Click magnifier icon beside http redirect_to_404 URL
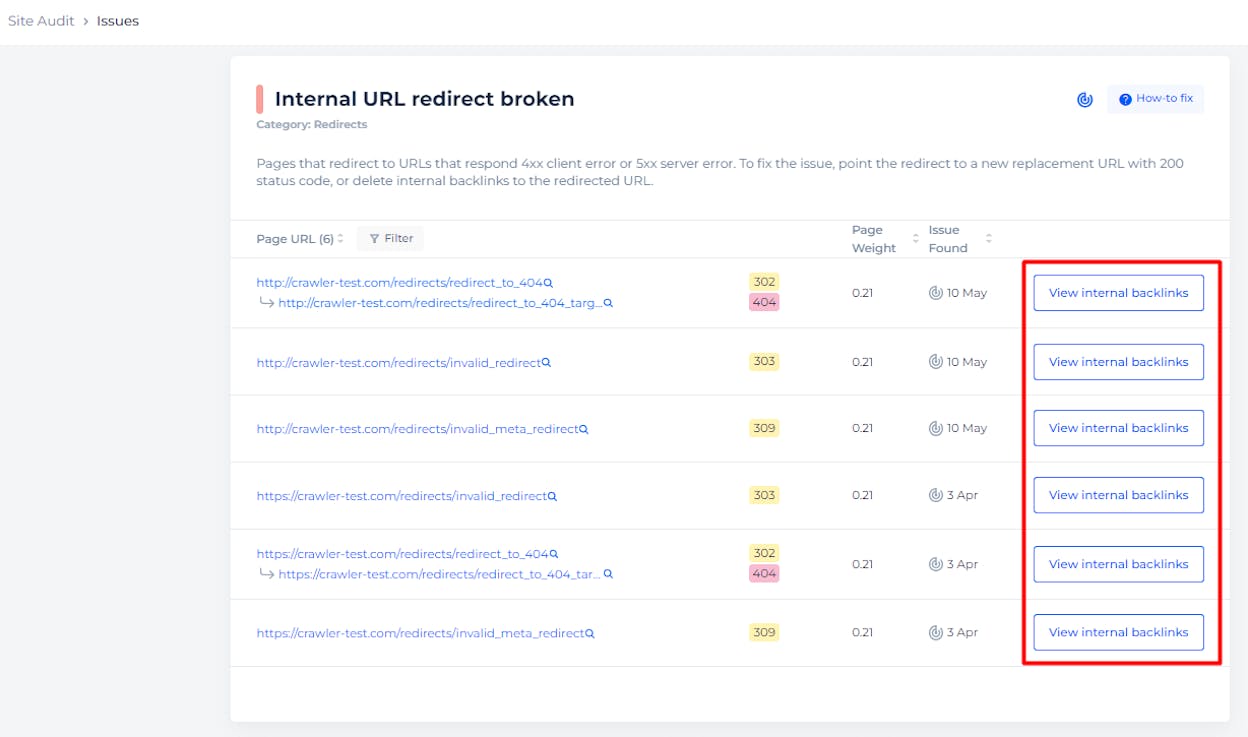This screenshot has width=1248, height=737. 548,283
